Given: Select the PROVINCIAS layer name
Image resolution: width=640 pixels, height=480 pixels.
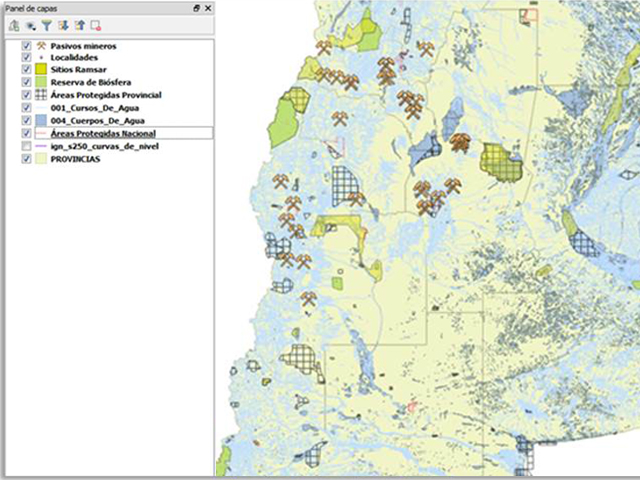Looking at the screenshot, I should [x=75, y=159].
